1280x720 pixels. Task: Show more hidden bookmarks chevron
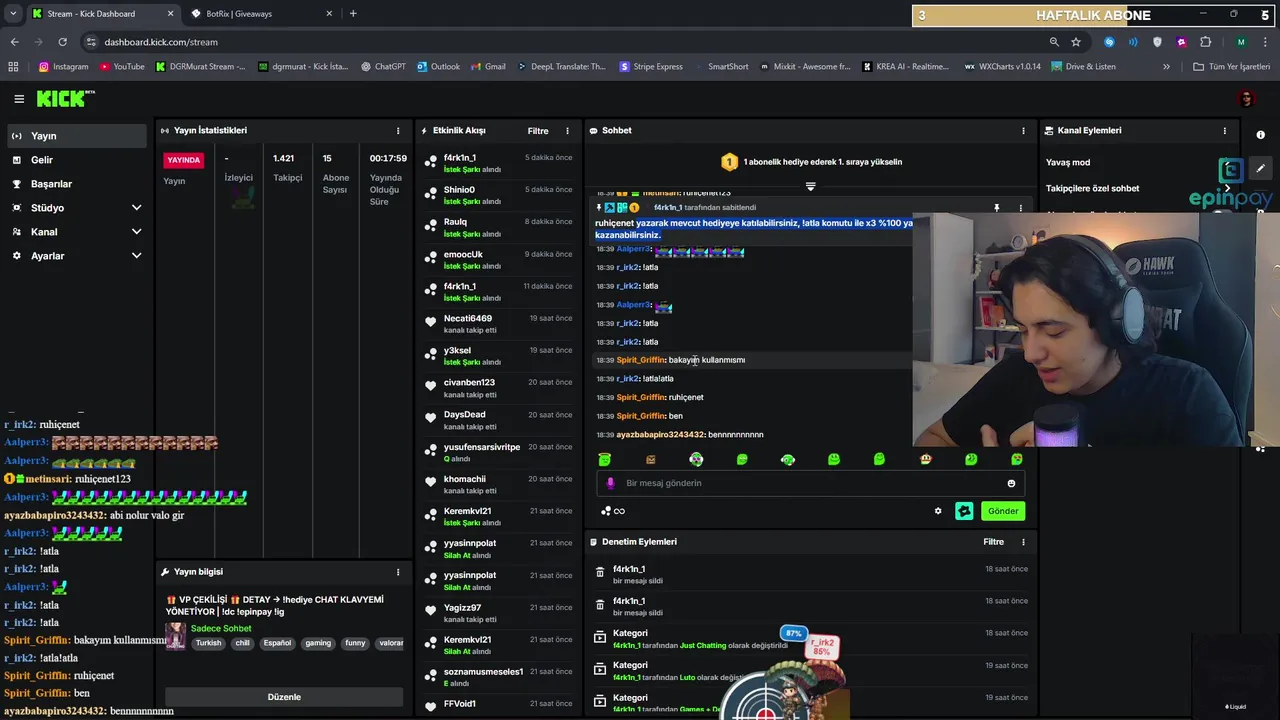click(1166, 67)
